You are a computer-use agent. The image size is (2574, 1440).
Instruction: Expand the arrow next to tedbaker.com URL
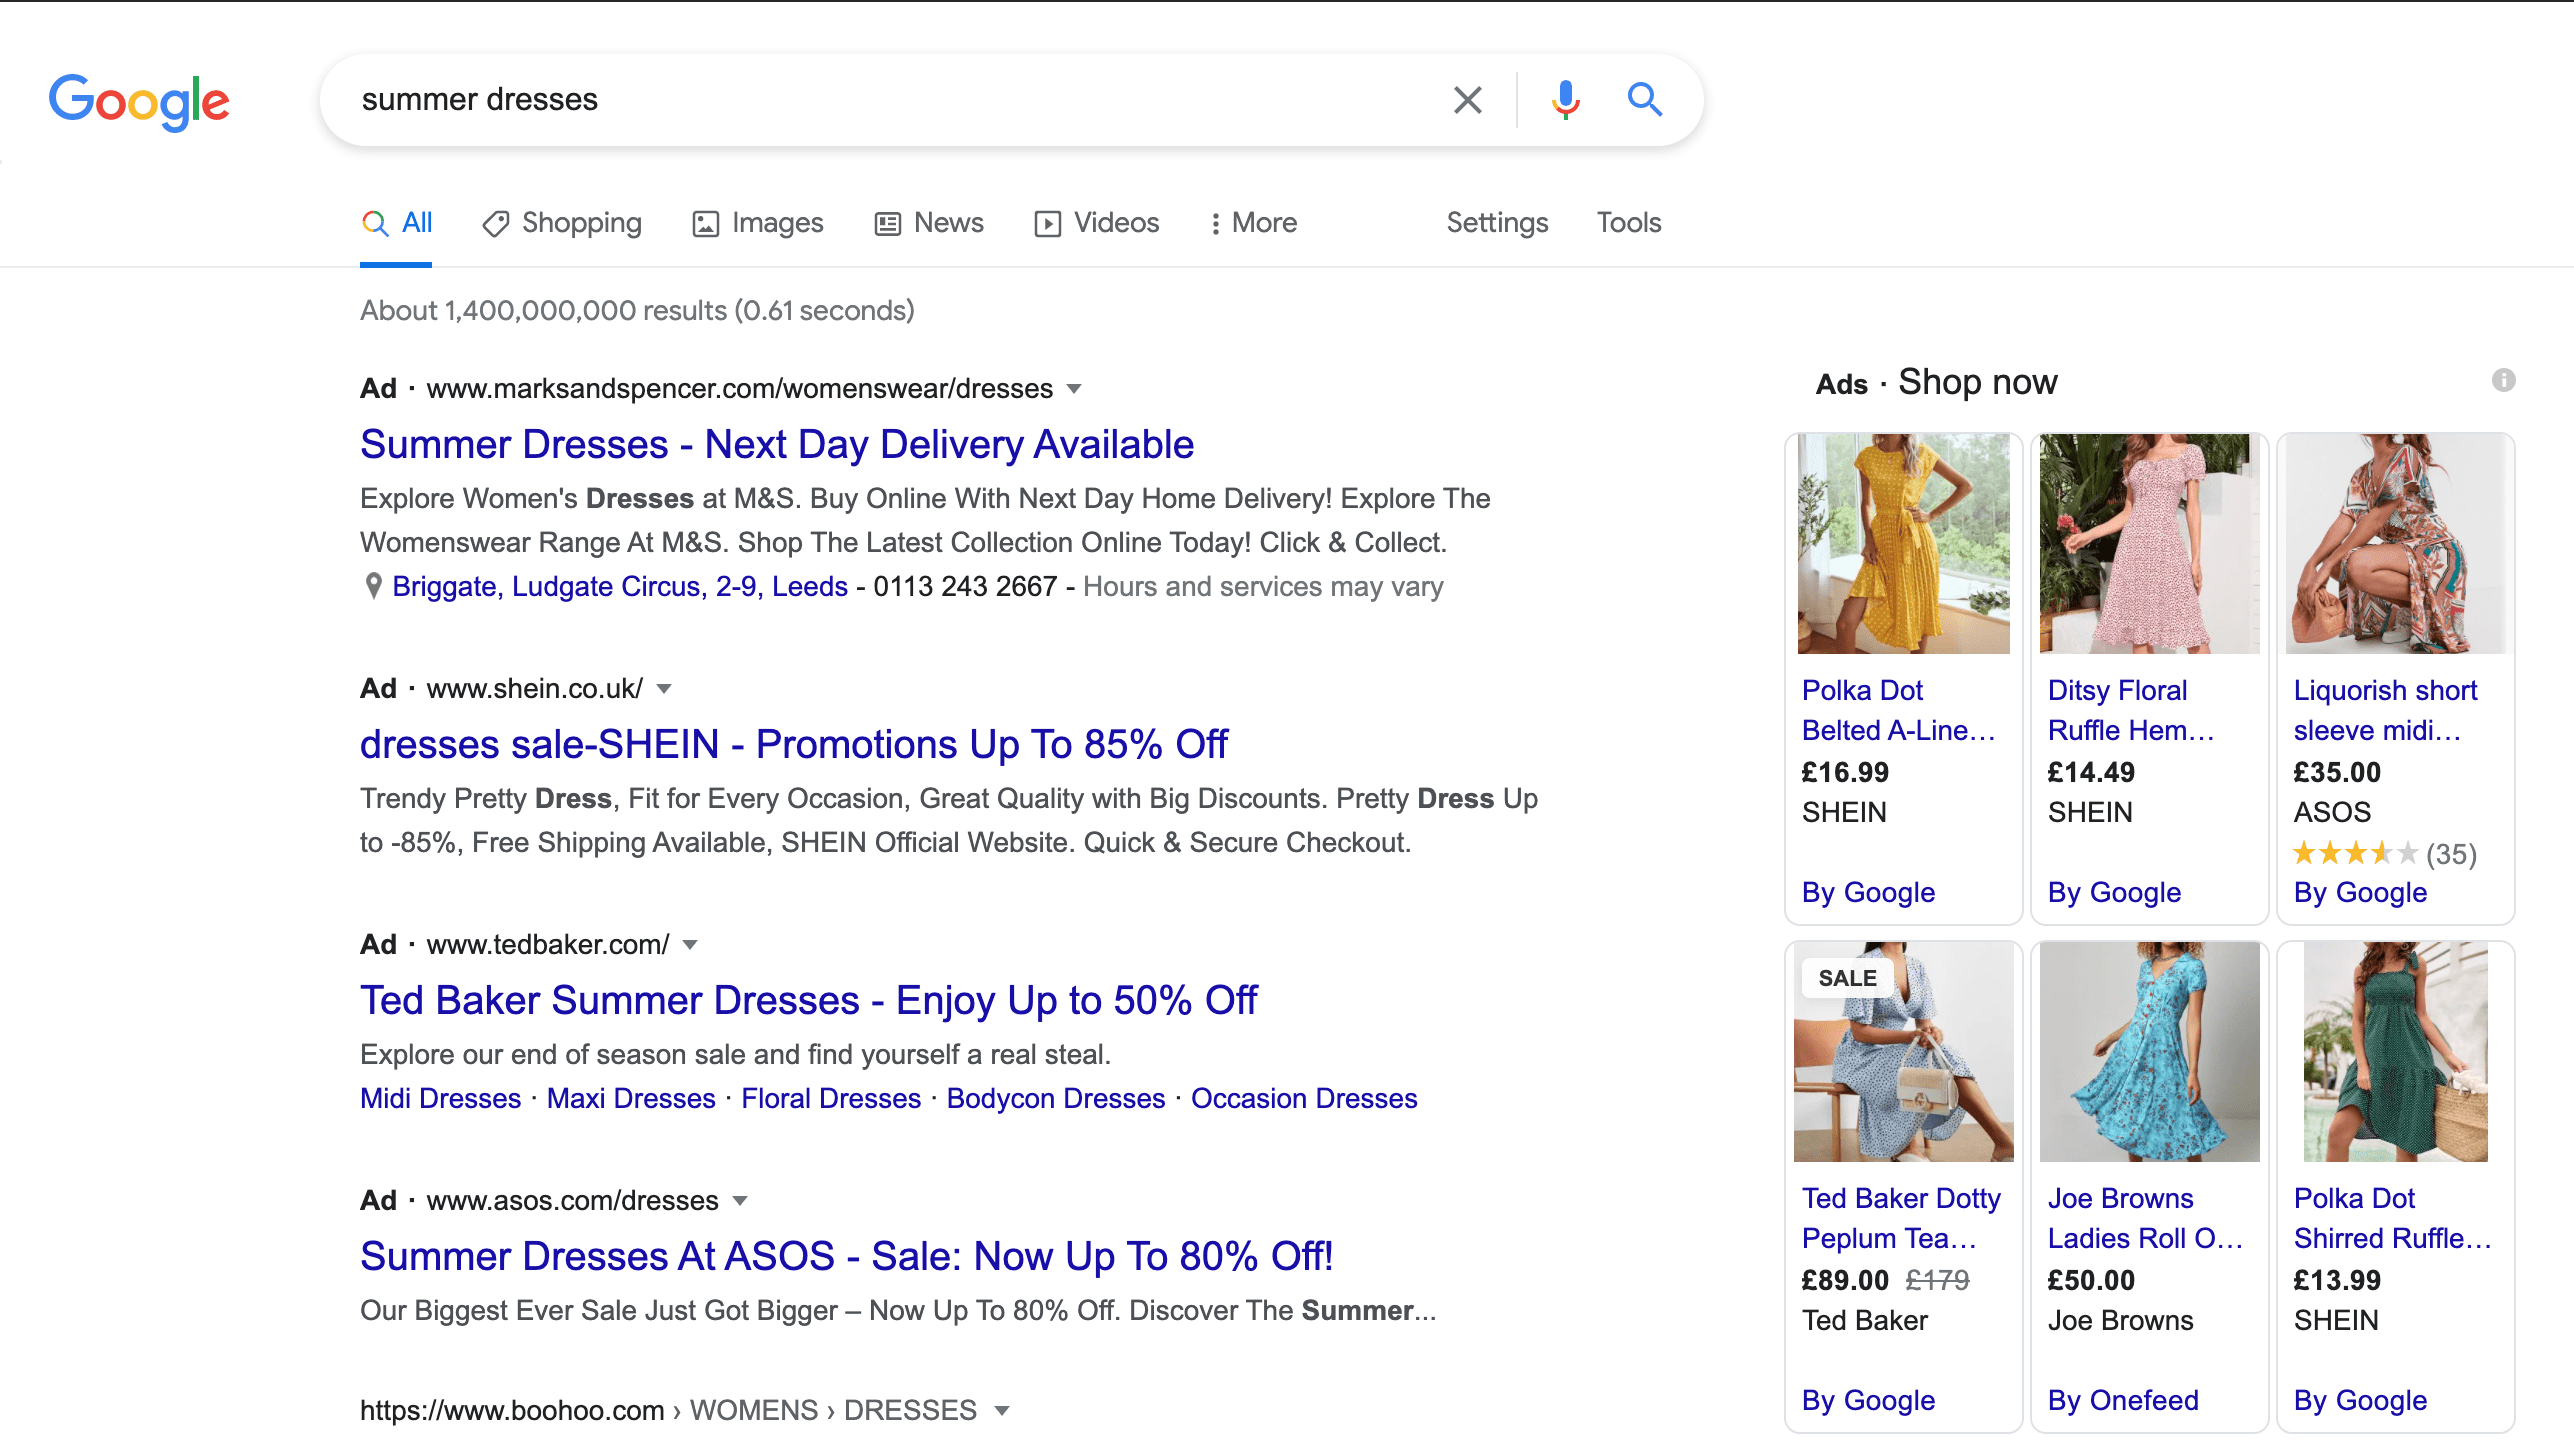690,945
